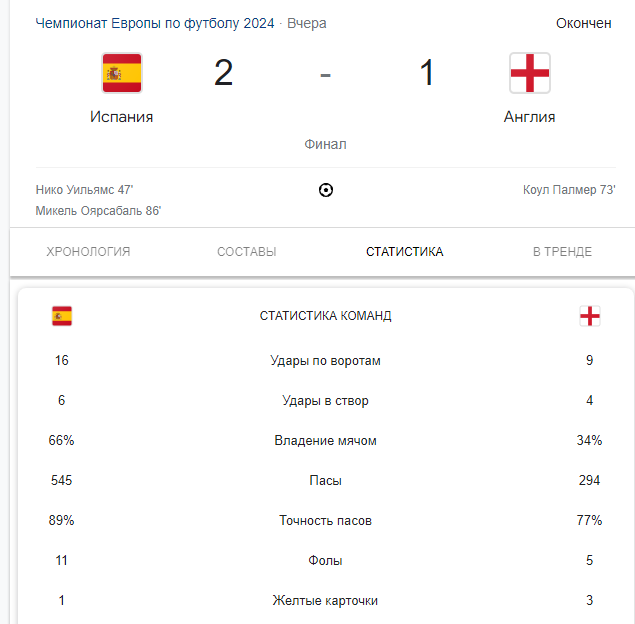Click the goal ball icon between scorers

tap(326, 190)
